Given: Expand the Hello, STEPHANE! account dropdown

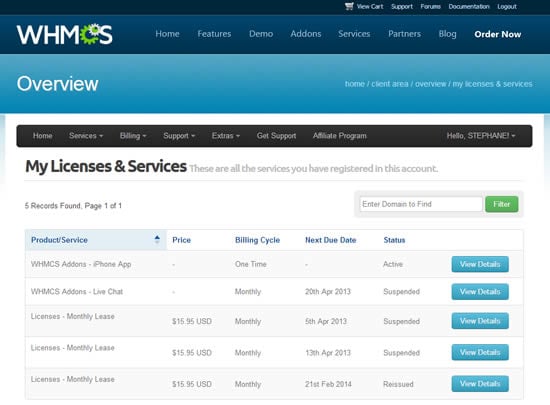Looking at the screenshot, I should (481, 136).
